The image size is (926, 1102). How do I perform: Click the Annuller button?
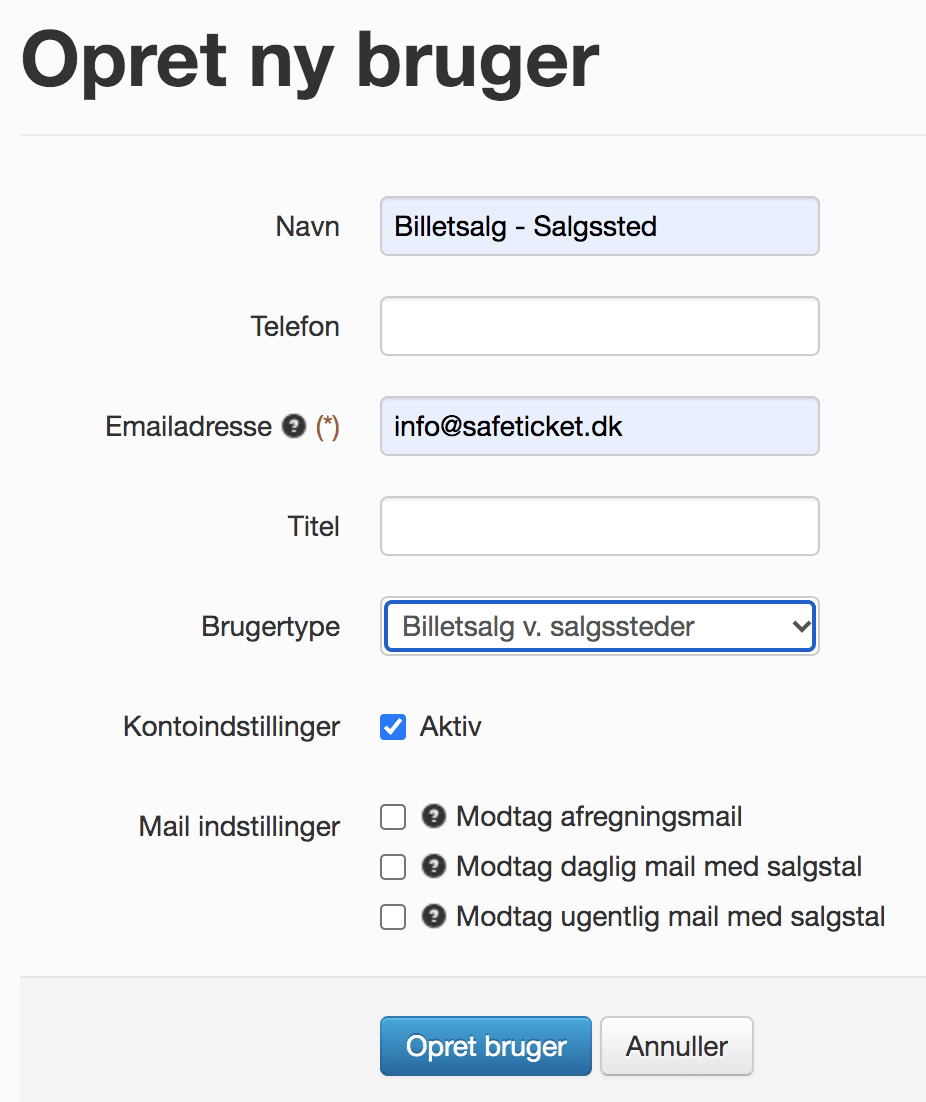[x=677, y=1046]
